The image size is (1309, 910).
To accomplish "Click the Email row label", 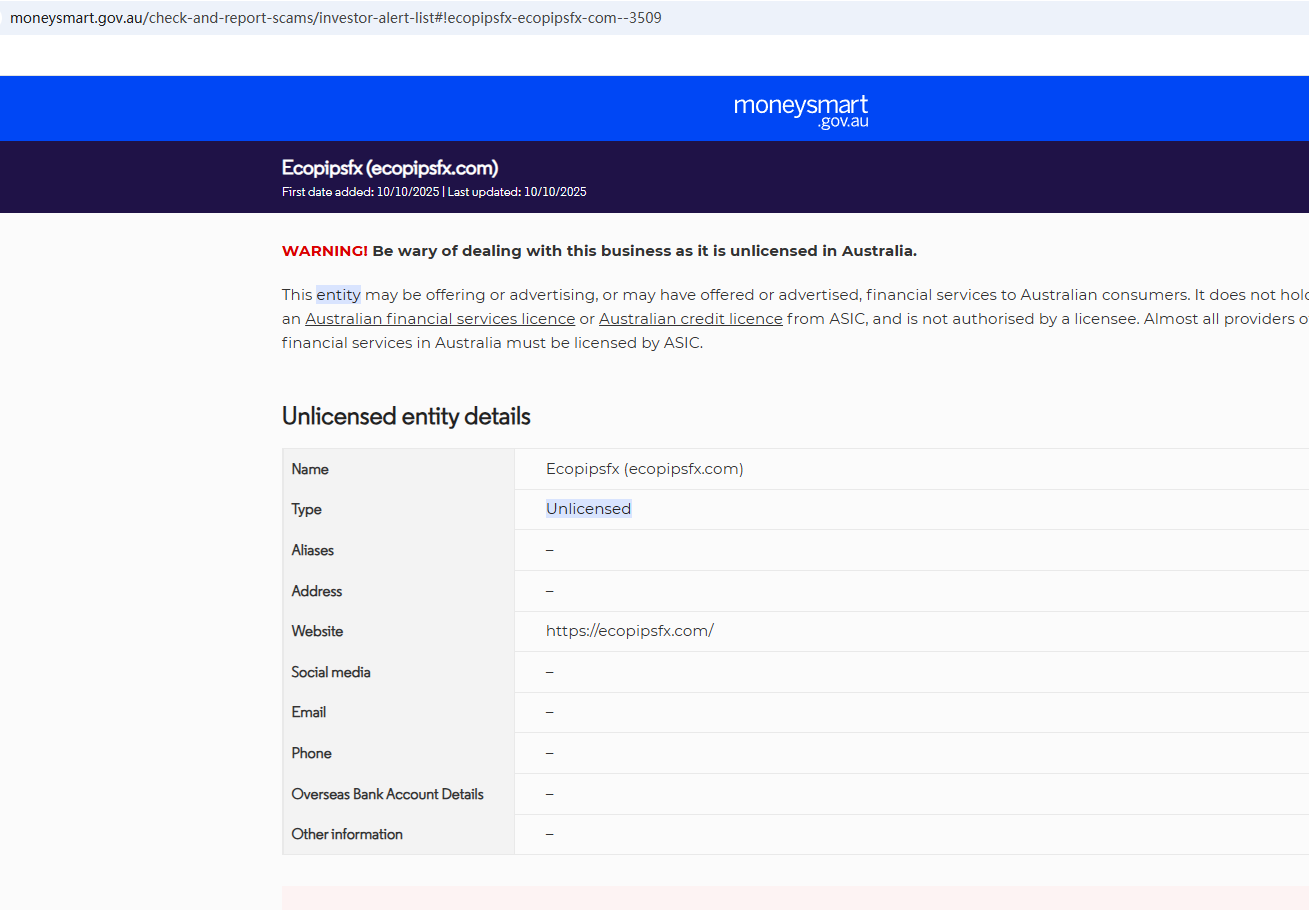I will click(309, 712).
